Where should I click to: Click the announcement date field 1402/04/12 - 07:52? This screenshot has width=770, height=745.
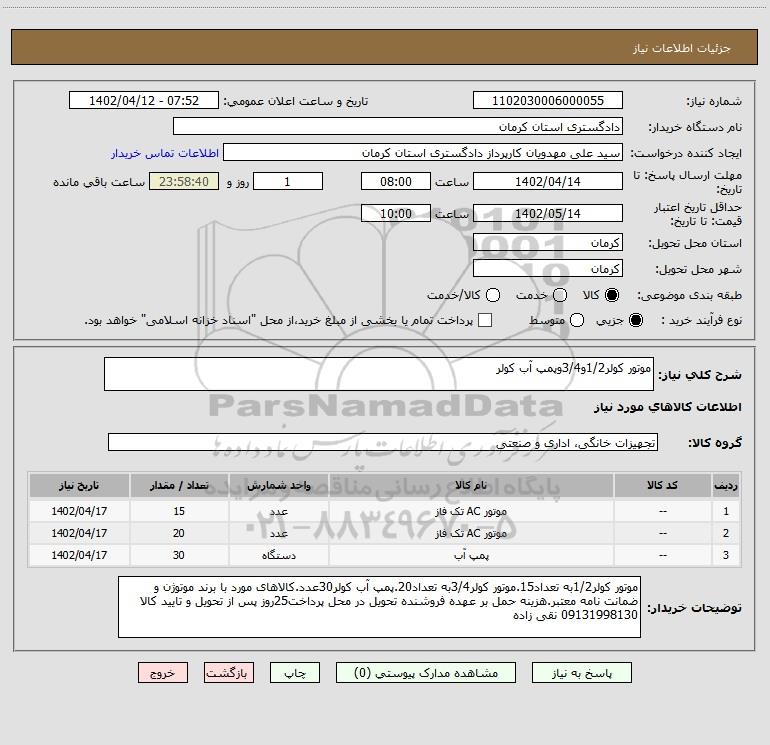(144, 101)
